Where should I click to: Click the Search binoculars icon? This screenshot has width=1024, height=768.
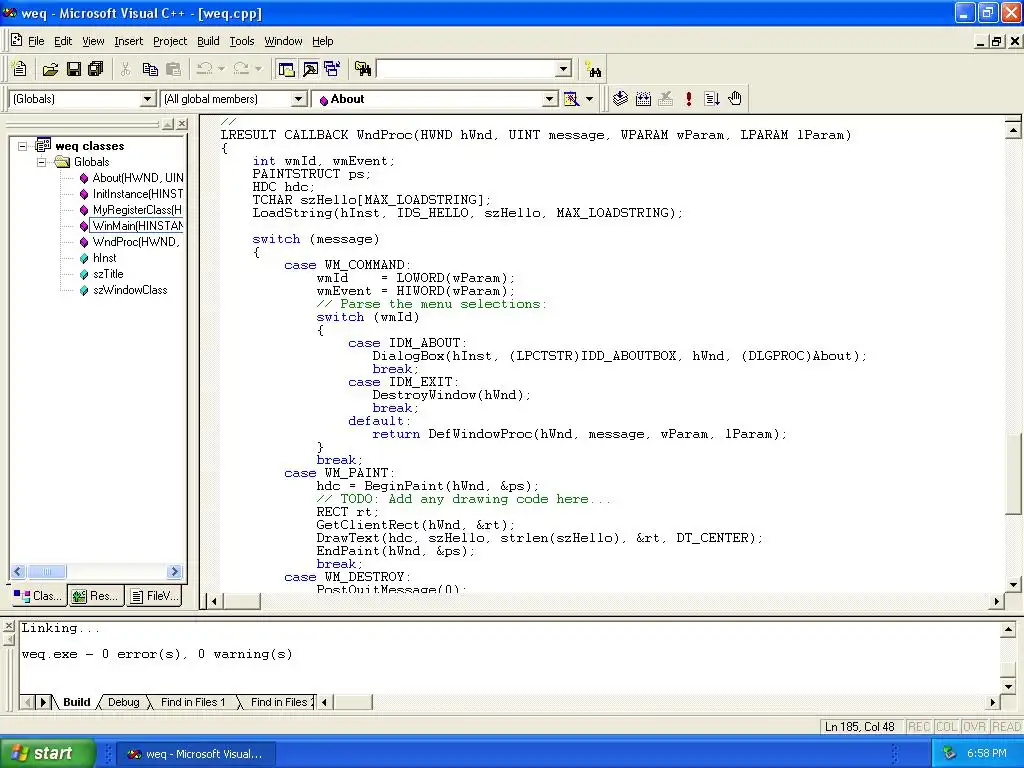(593, 69)
